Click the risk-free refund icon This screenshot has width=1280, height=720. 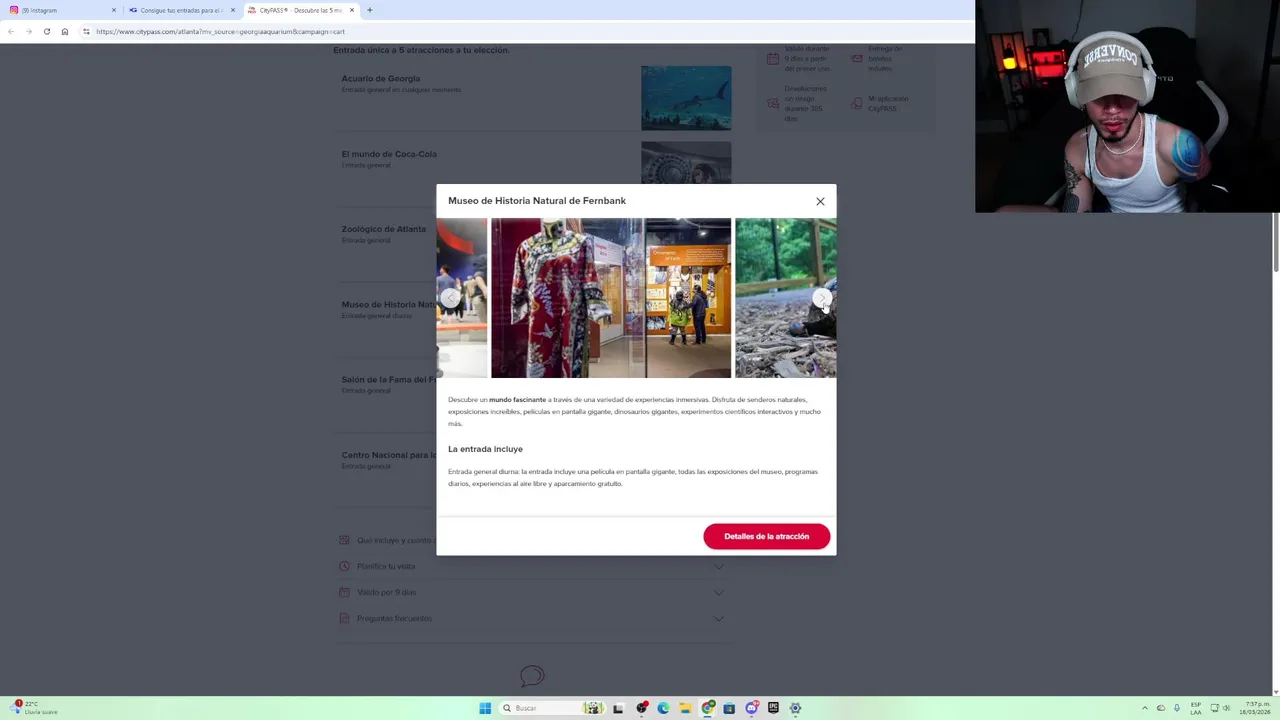click(x=773, y=103)
